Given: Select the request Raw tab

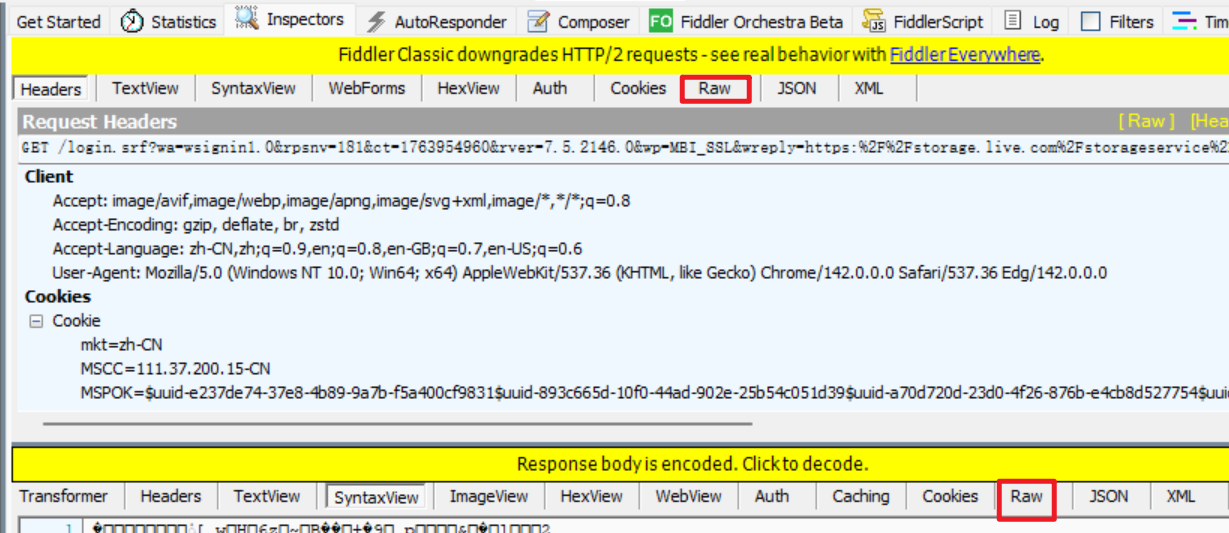Looking at the screenshot, I should point(715,88).
